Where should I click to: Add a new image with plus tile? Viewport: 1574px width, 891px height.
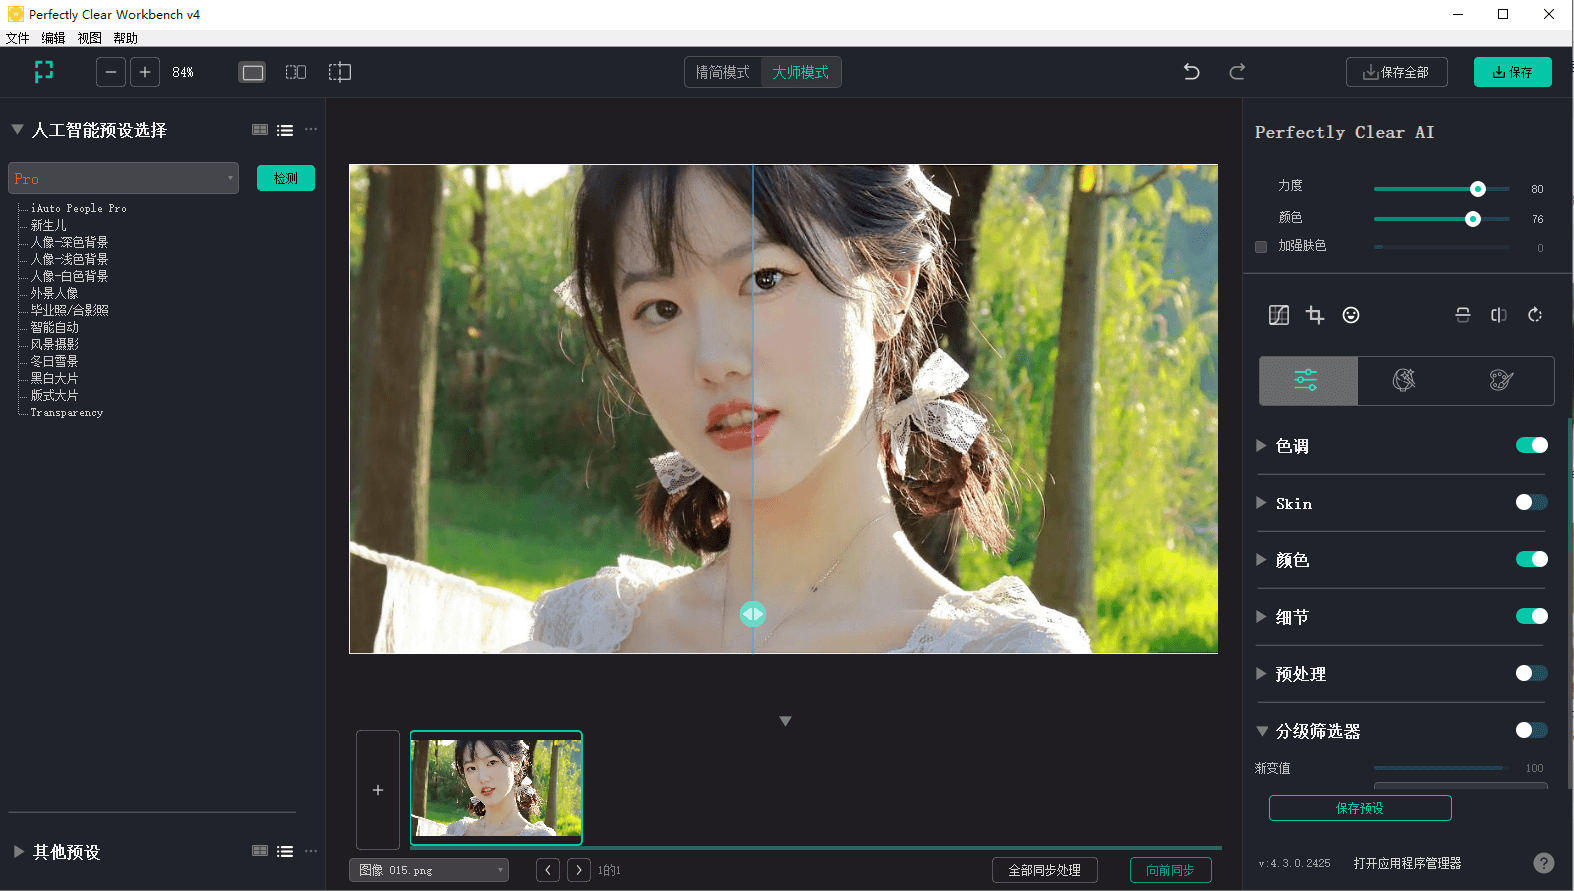[378, 790]
